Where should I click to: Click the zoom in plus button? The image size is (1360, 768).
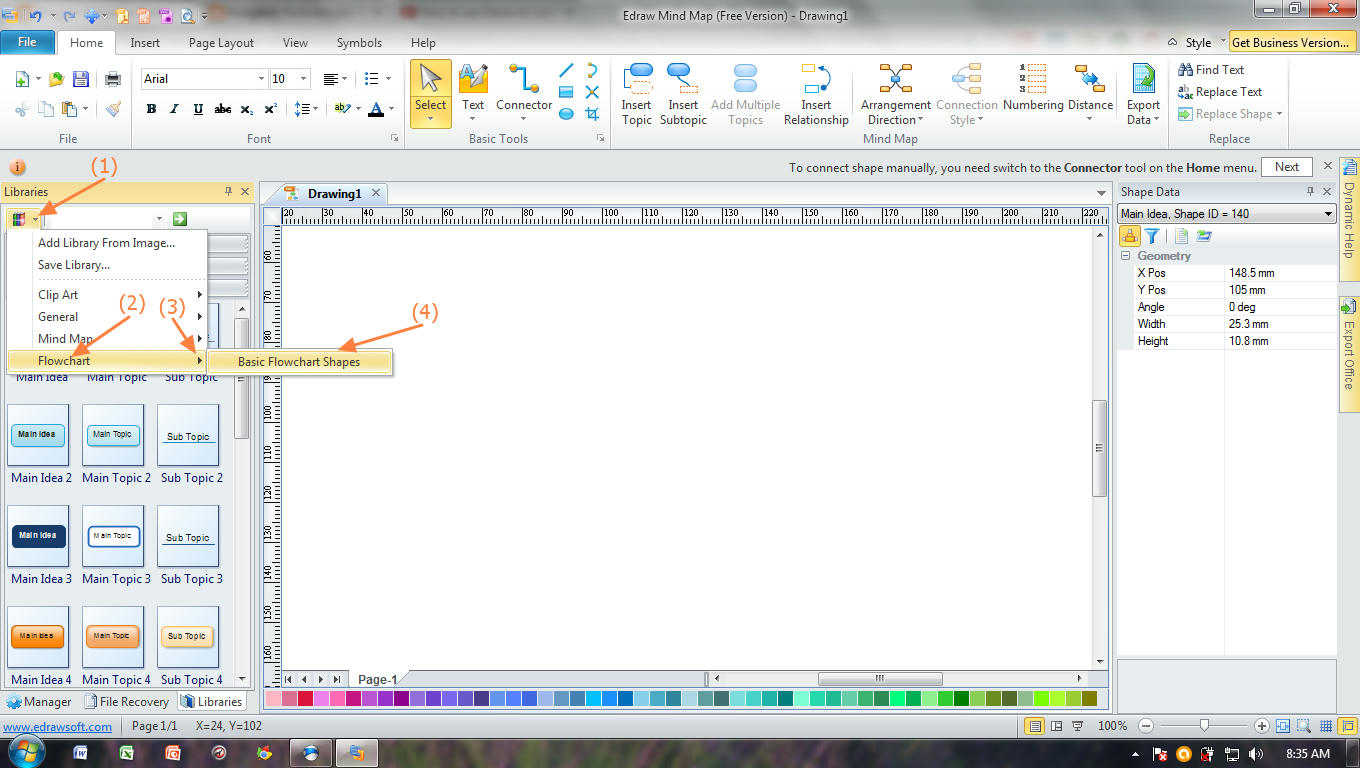[1262, 726]
